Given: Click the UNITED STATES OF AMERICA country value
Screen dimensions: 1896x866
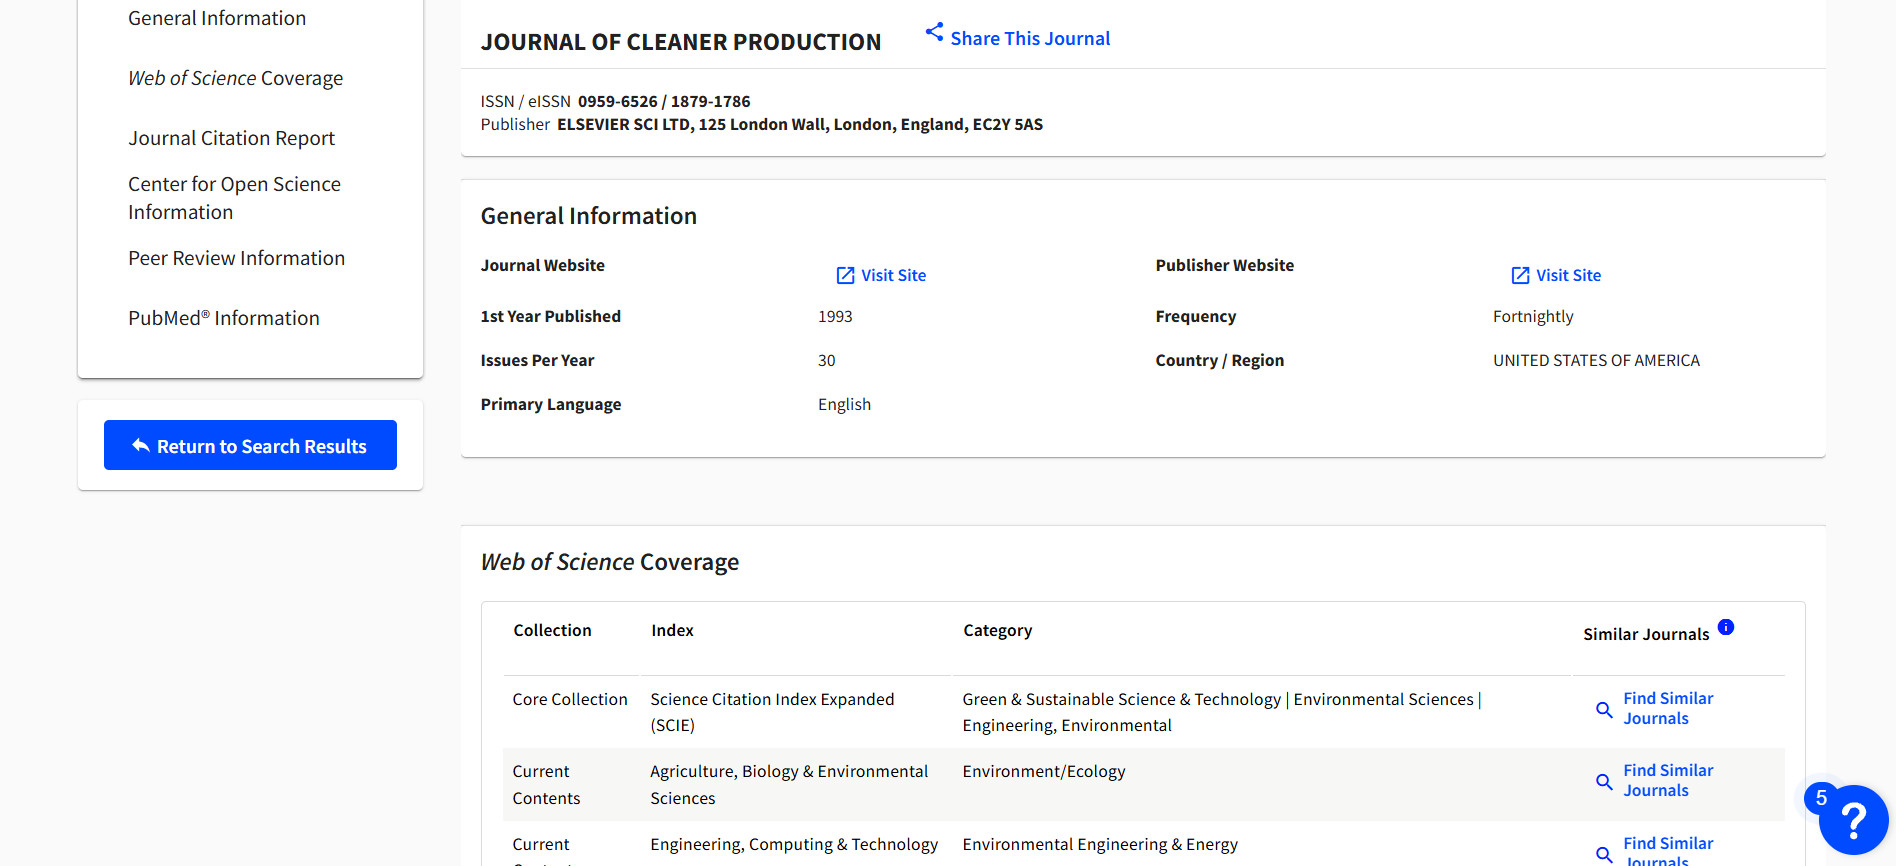Looking at the screenshot, I should 1596,360.
